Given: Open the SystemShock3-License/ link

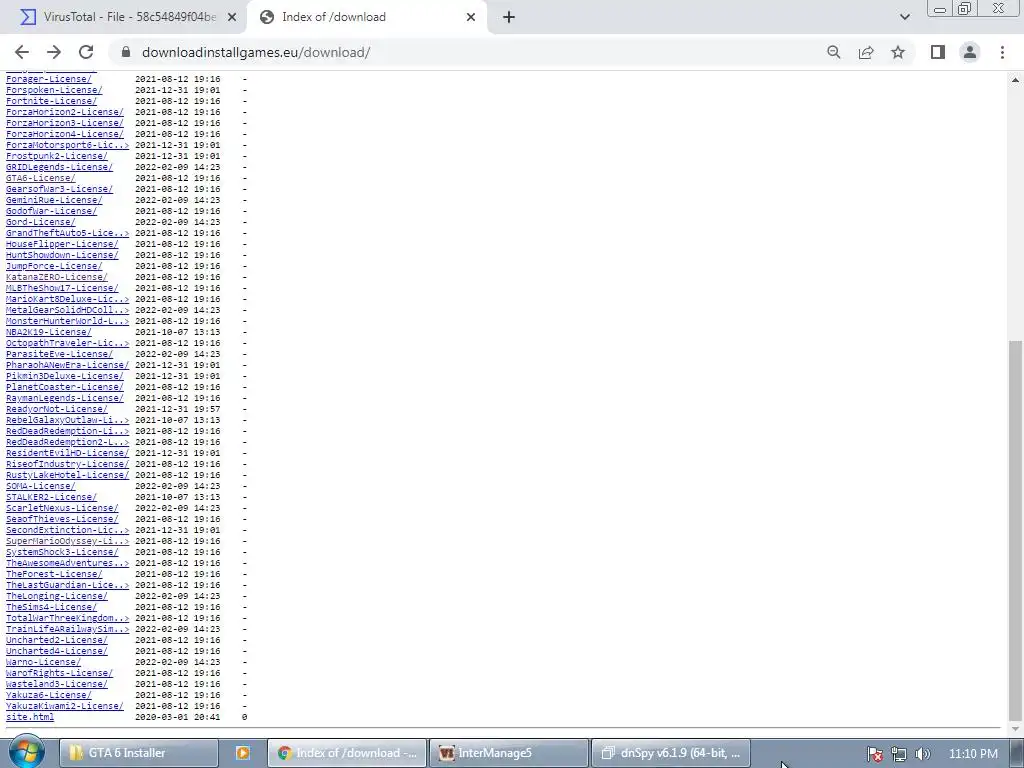Looking at the screenshot, I should pyautogui.click(x=62, y=552).
